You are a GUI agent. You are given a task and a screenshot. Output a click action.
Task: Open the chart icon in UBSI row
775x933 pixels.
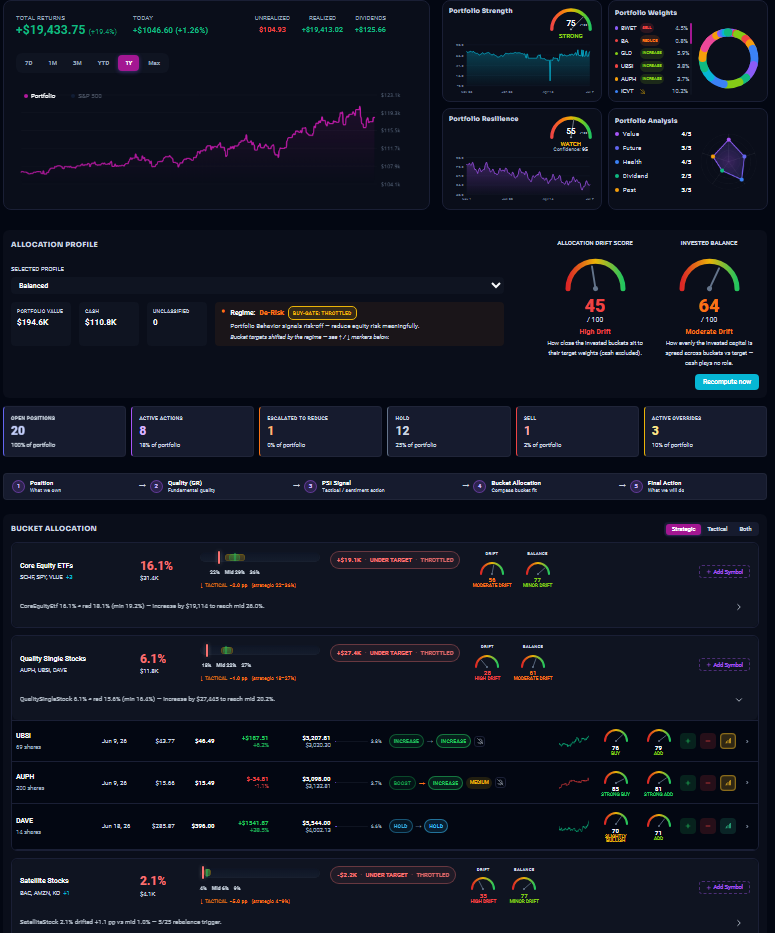[x=728, y=741]
